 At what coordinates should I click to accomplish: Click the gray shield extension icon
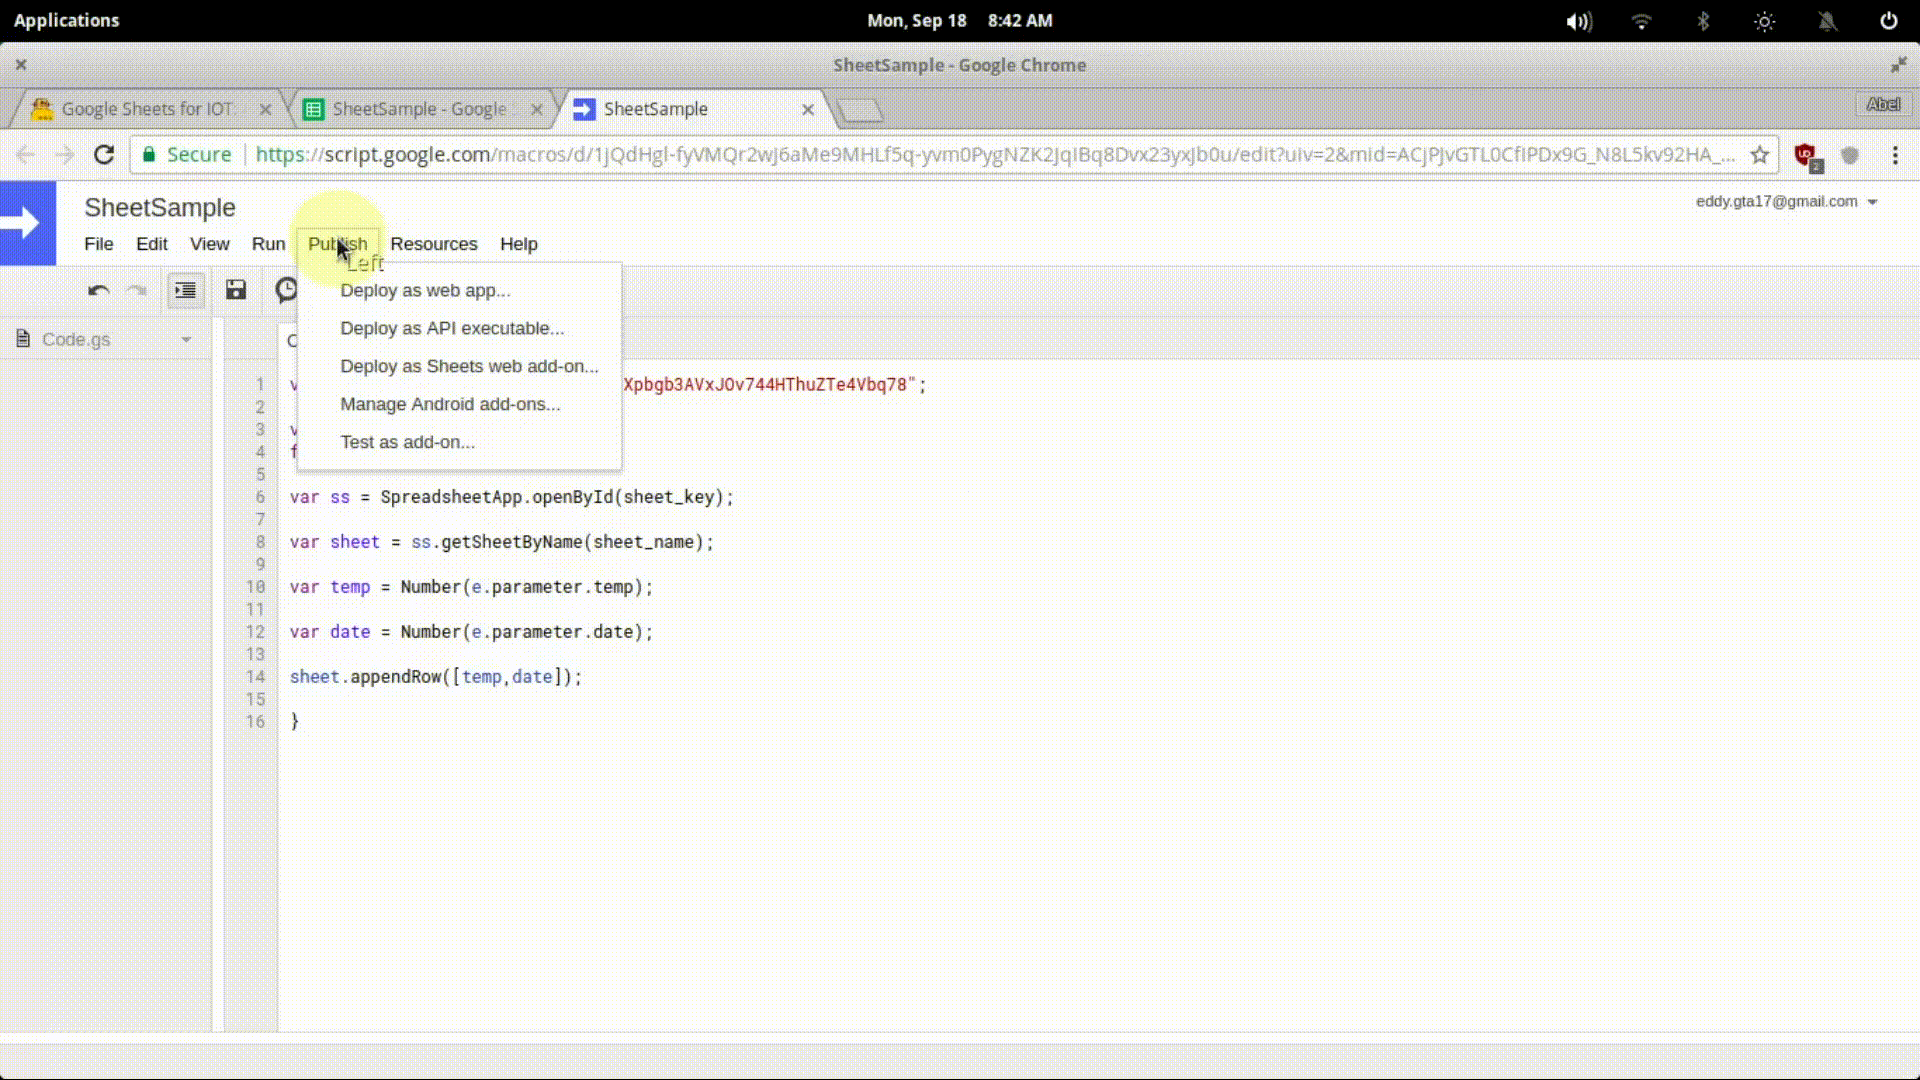coord(1850,155)
